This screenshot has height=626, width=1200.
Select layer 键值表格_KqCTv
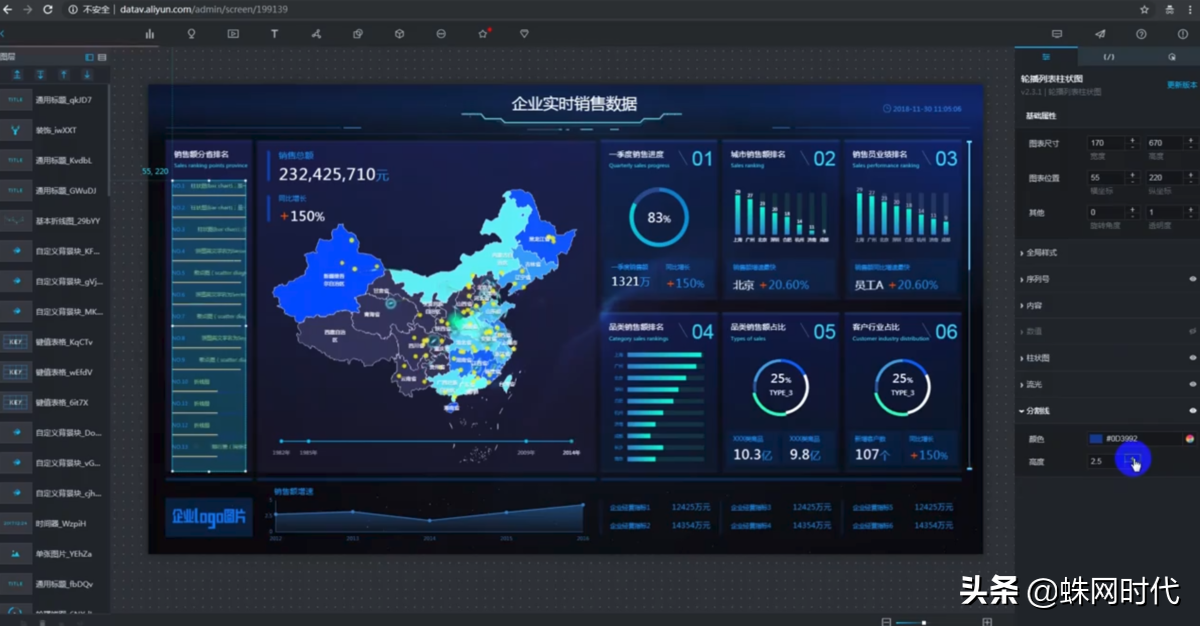(54, 342)
